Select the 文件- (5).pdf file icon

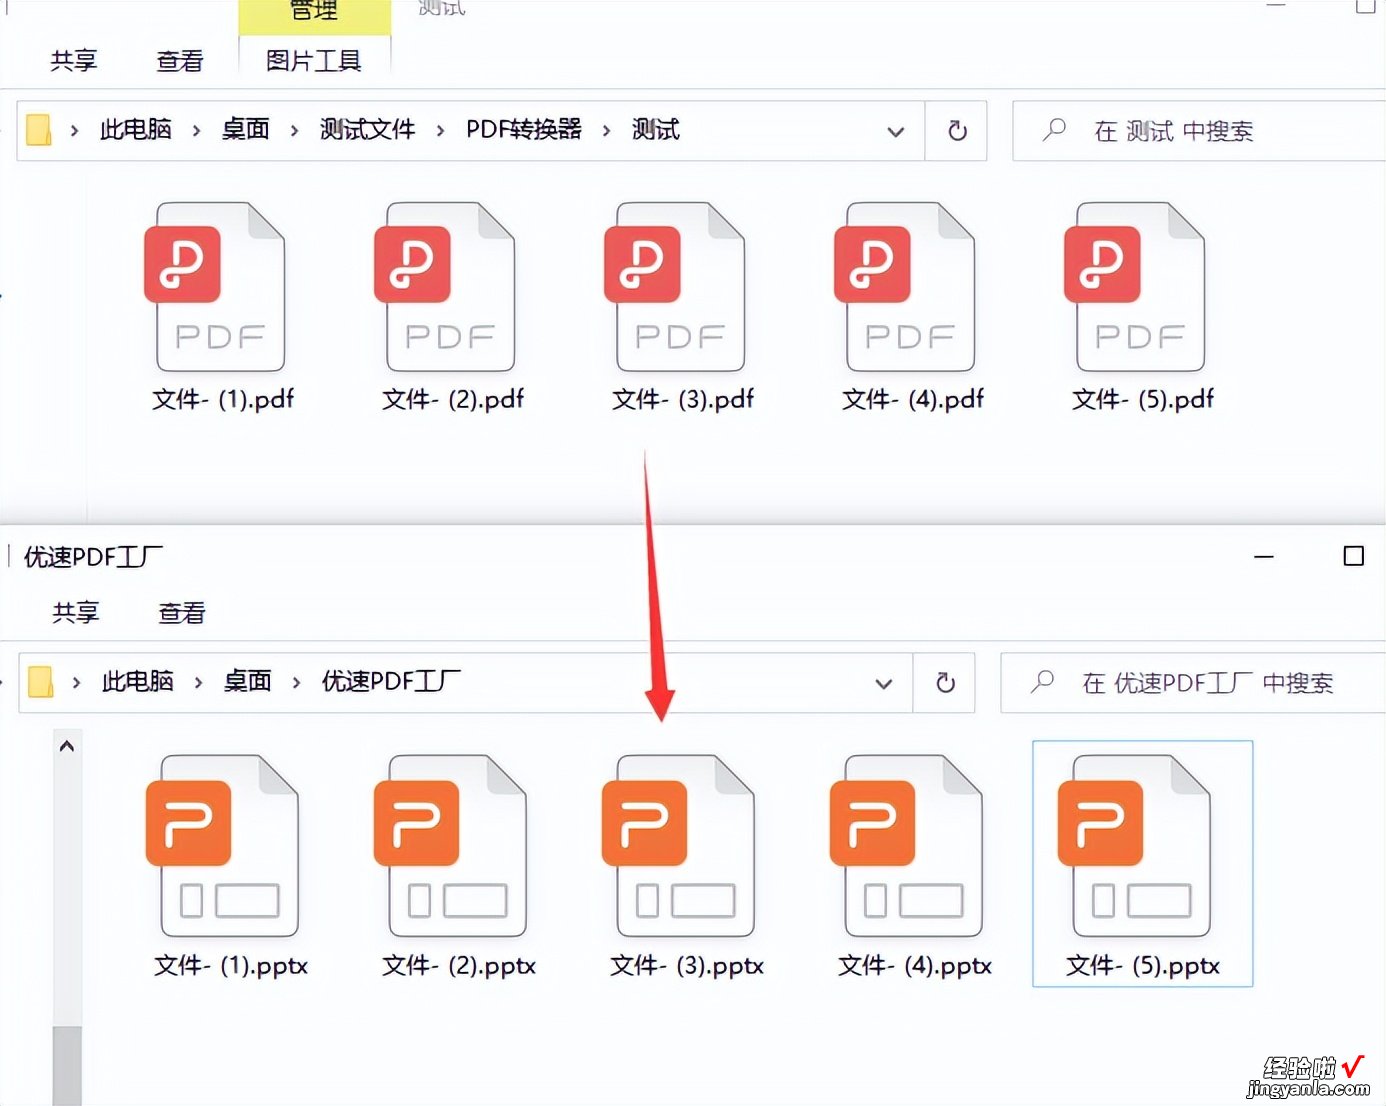point(1136,287)
